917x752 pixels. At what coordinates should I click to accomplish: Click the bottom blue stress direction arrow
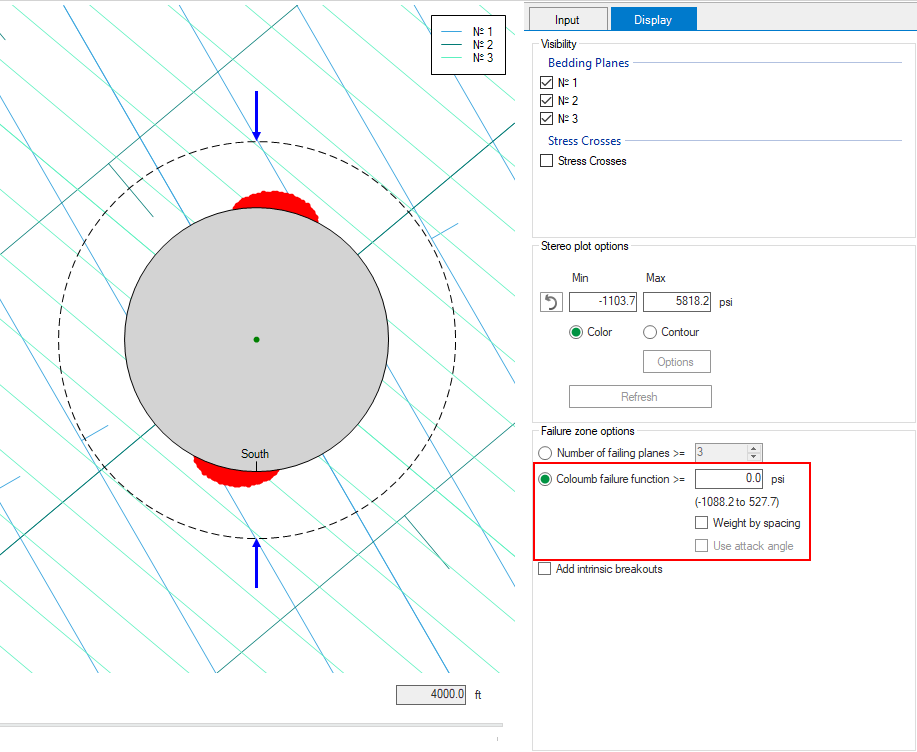coord(257,563)
